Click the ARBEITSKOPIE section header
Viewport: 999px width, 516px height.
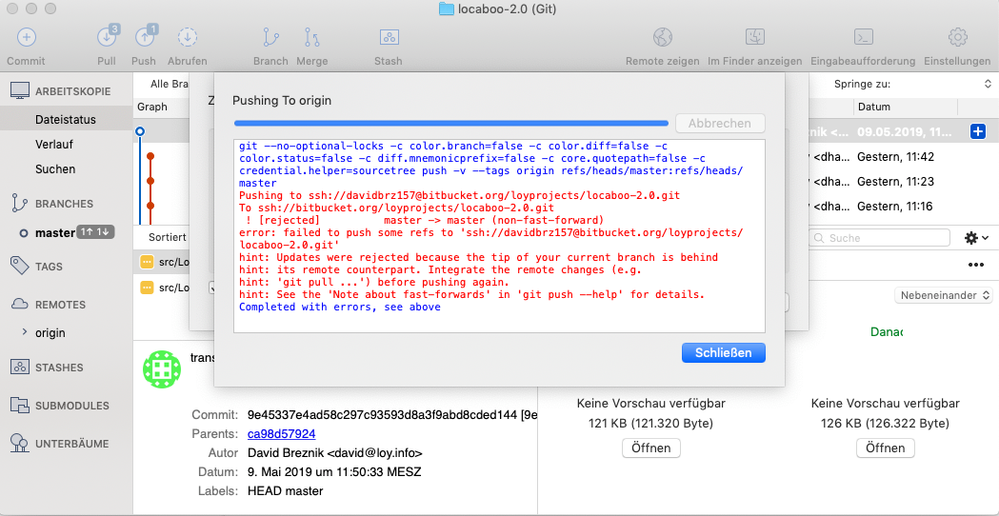coord(73,91)
